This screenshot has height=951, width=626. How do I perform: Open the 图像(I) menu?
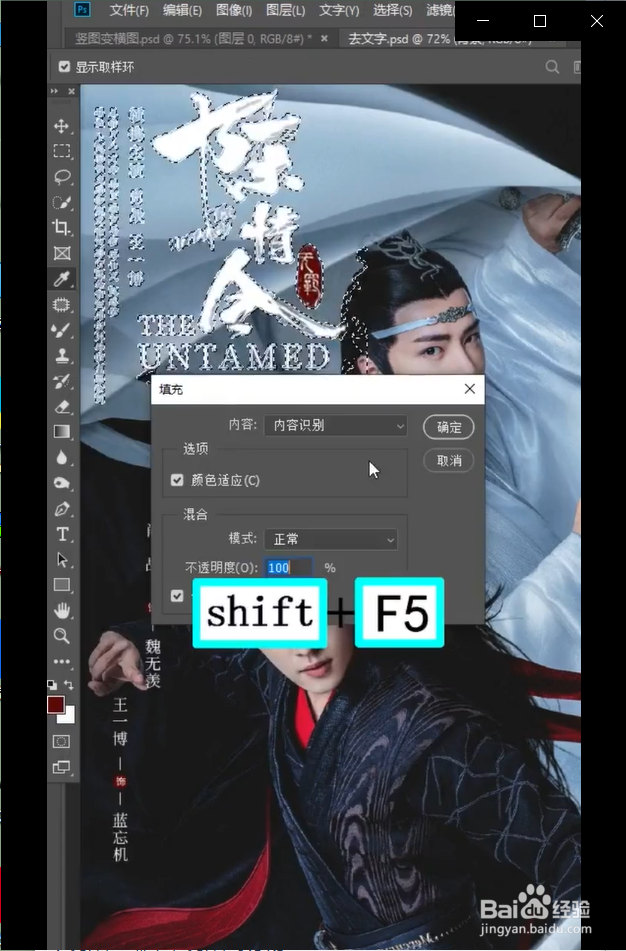[234, 10]
